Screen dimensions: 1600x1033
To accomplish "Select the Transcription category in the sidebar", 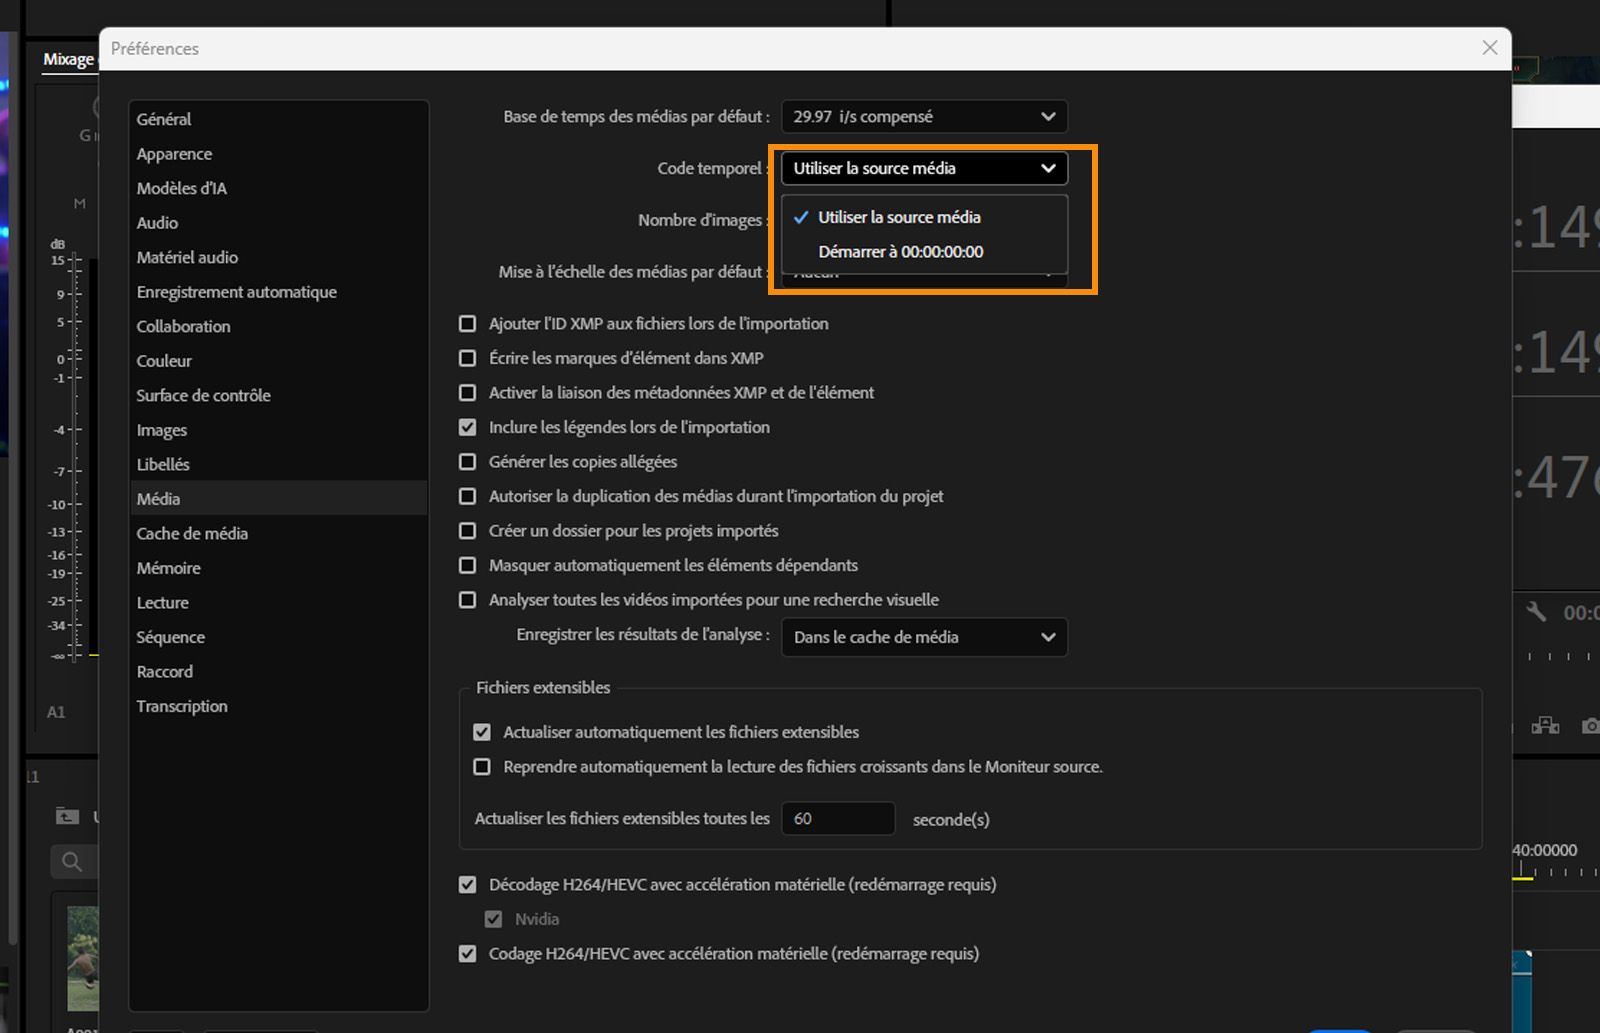I will pyautogui.click(x=182, y=706).
